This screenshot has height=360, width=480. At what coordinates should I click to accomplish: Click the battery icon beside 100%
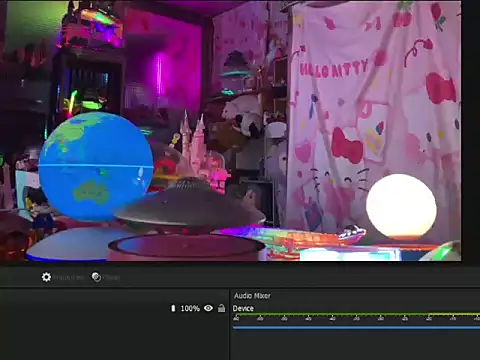[x=173, y=308]
